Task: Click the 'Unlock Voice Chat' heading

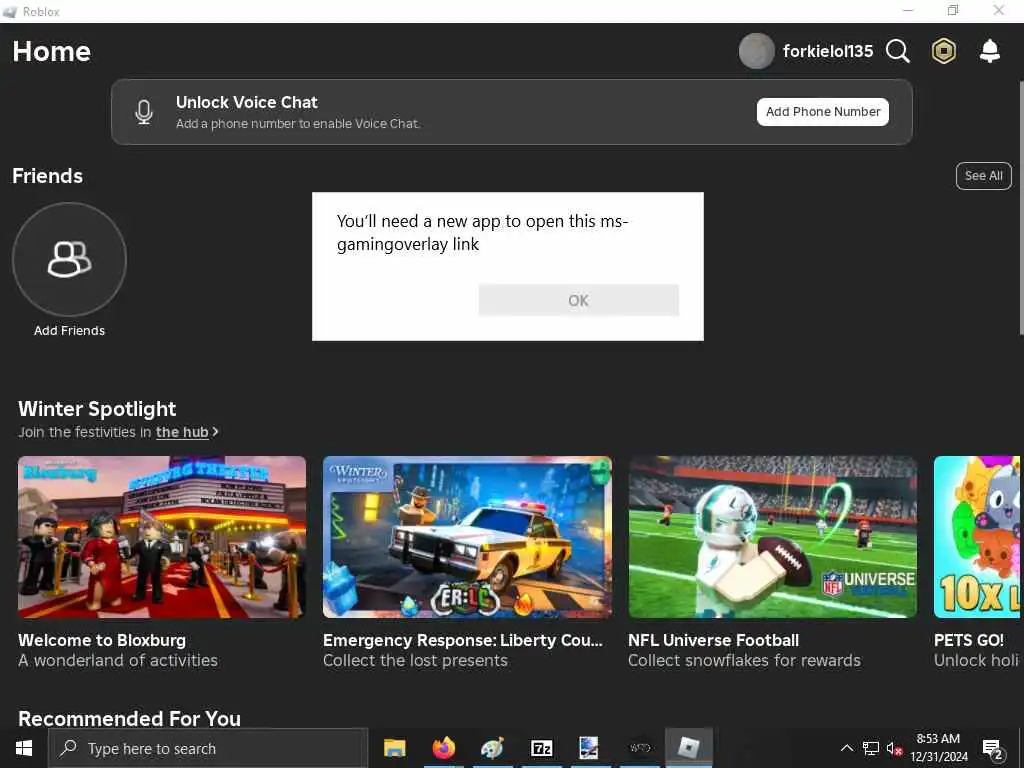Action: click(247, 102)
